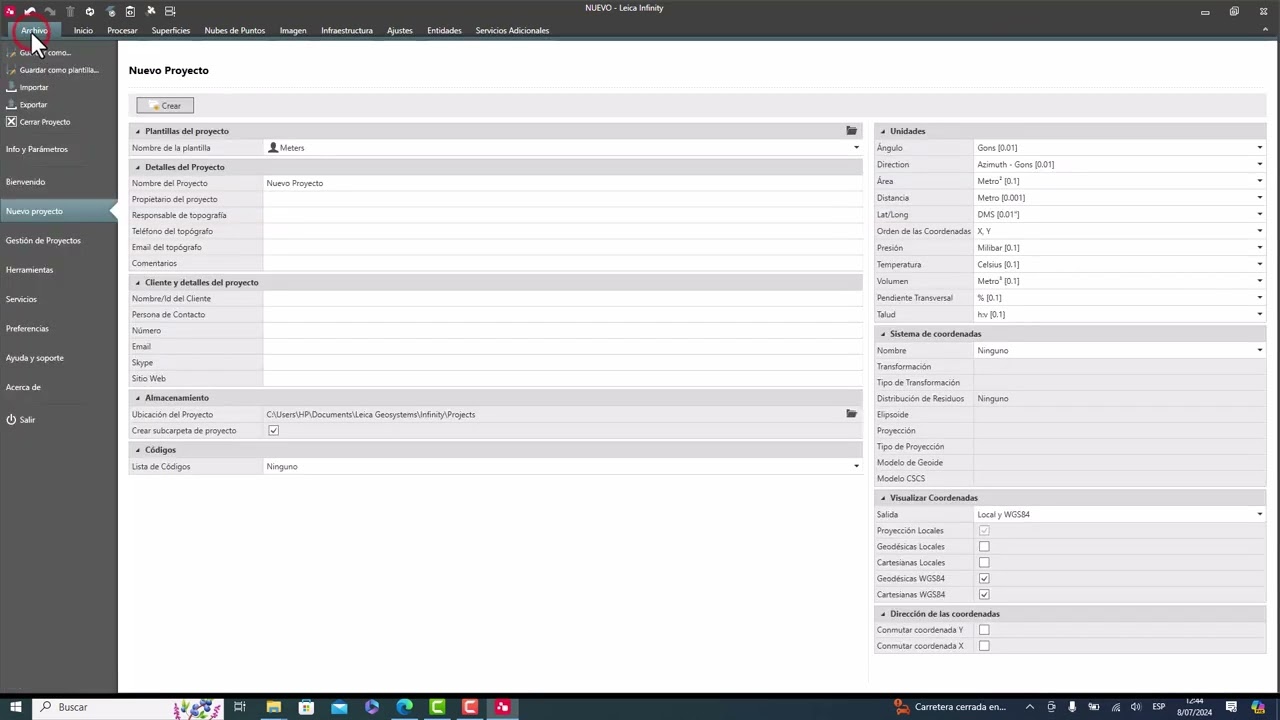The width and height of the screenshot is (1280, 720).
Task: Click the Crear button
Action: click(x=165, y=105)
